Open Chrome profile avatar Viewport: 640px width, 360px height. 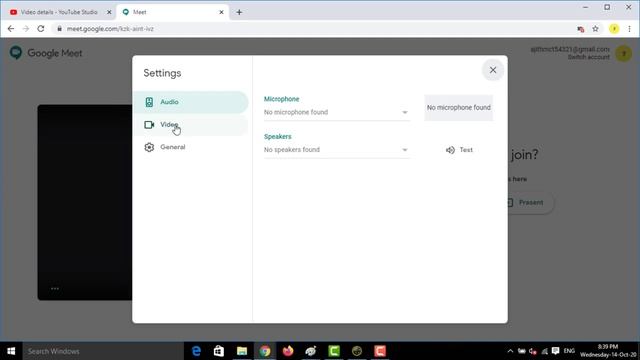[614, 29]
